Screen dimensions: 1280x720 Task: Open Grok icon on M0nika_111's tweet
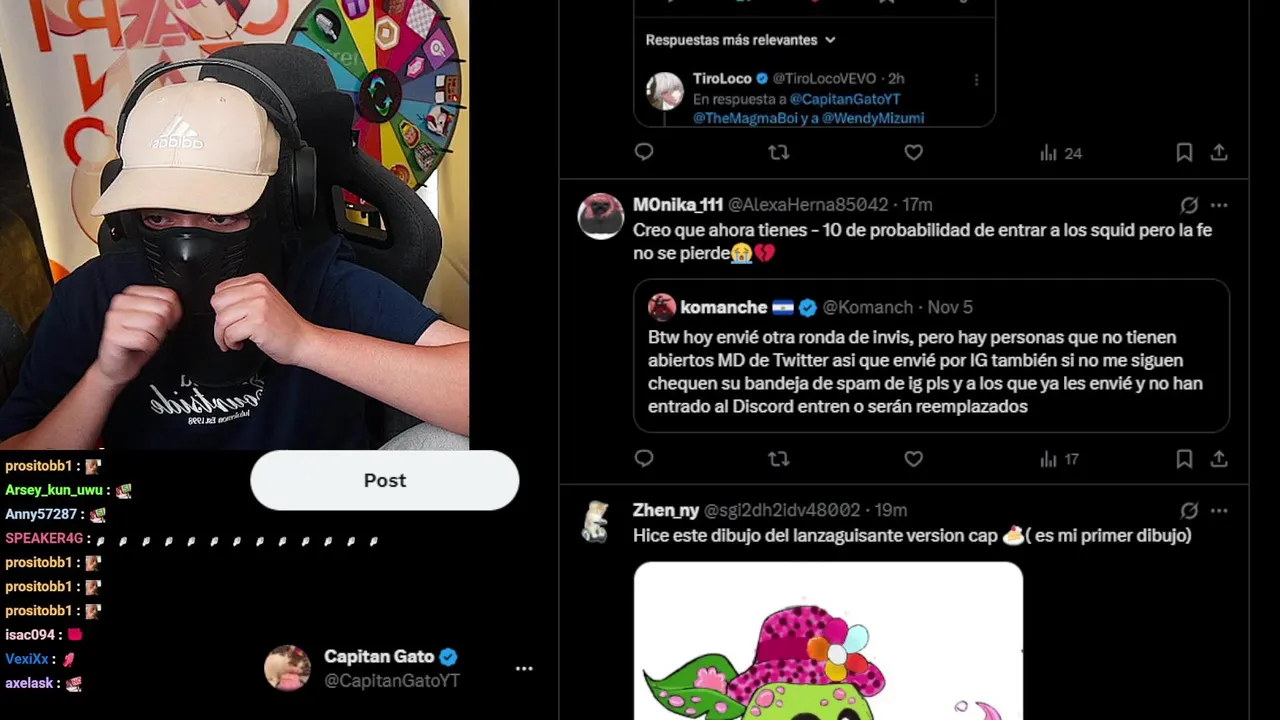pyautogui.click(x=1189, y=205)
